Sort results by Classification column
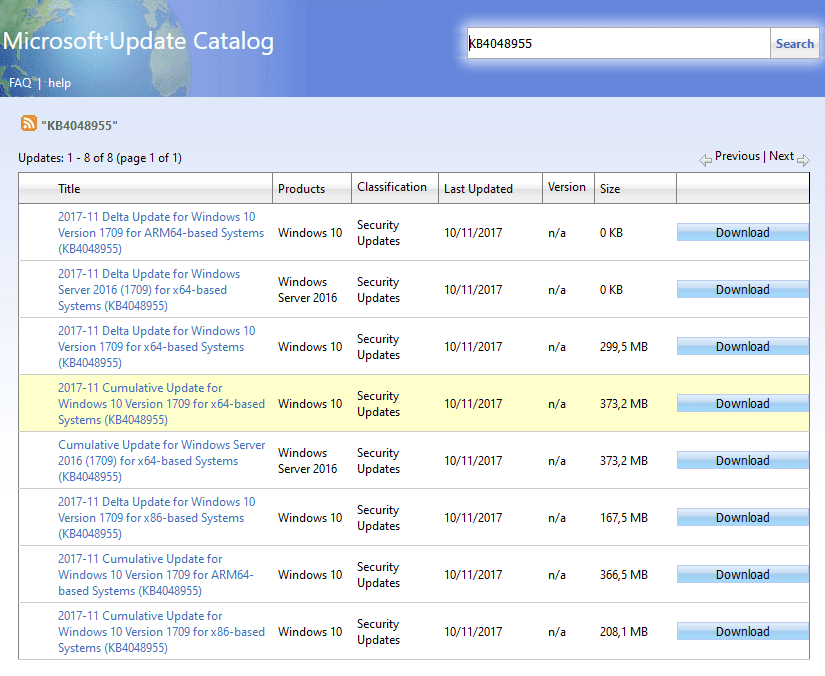Viewport: 825px width, 676px height. pos(392,187)
